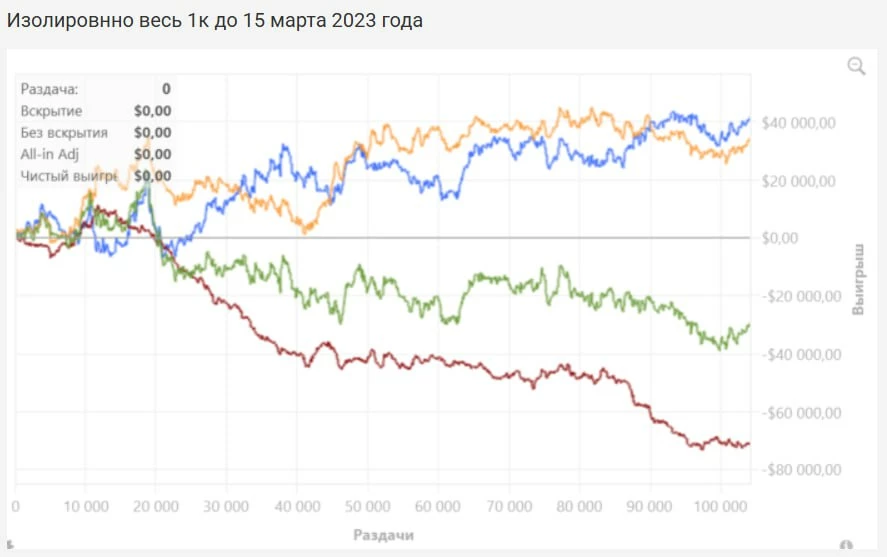The height and width of the screenshot is (557, 887).
Task: Click the chart title about 15 марта 2023
Action: click(x=215, y=21)
